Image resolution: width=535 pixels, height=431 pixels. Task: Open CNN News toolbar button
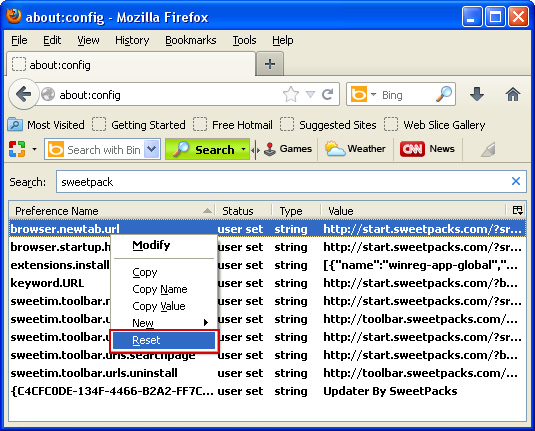tap(428, 149)
